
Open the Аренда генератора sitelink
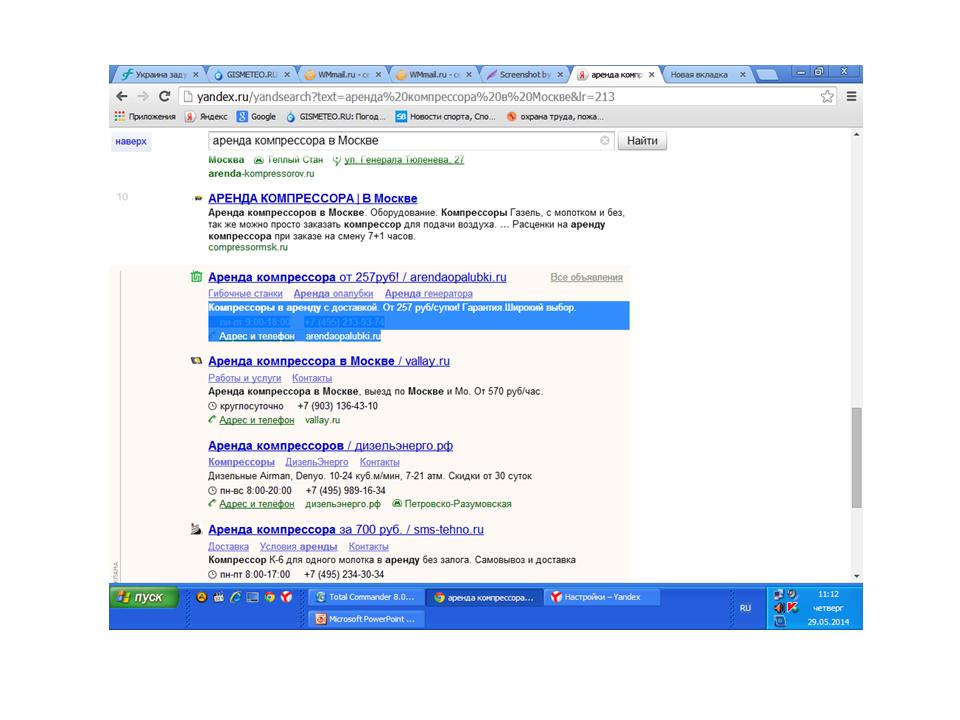coord(429,294)
